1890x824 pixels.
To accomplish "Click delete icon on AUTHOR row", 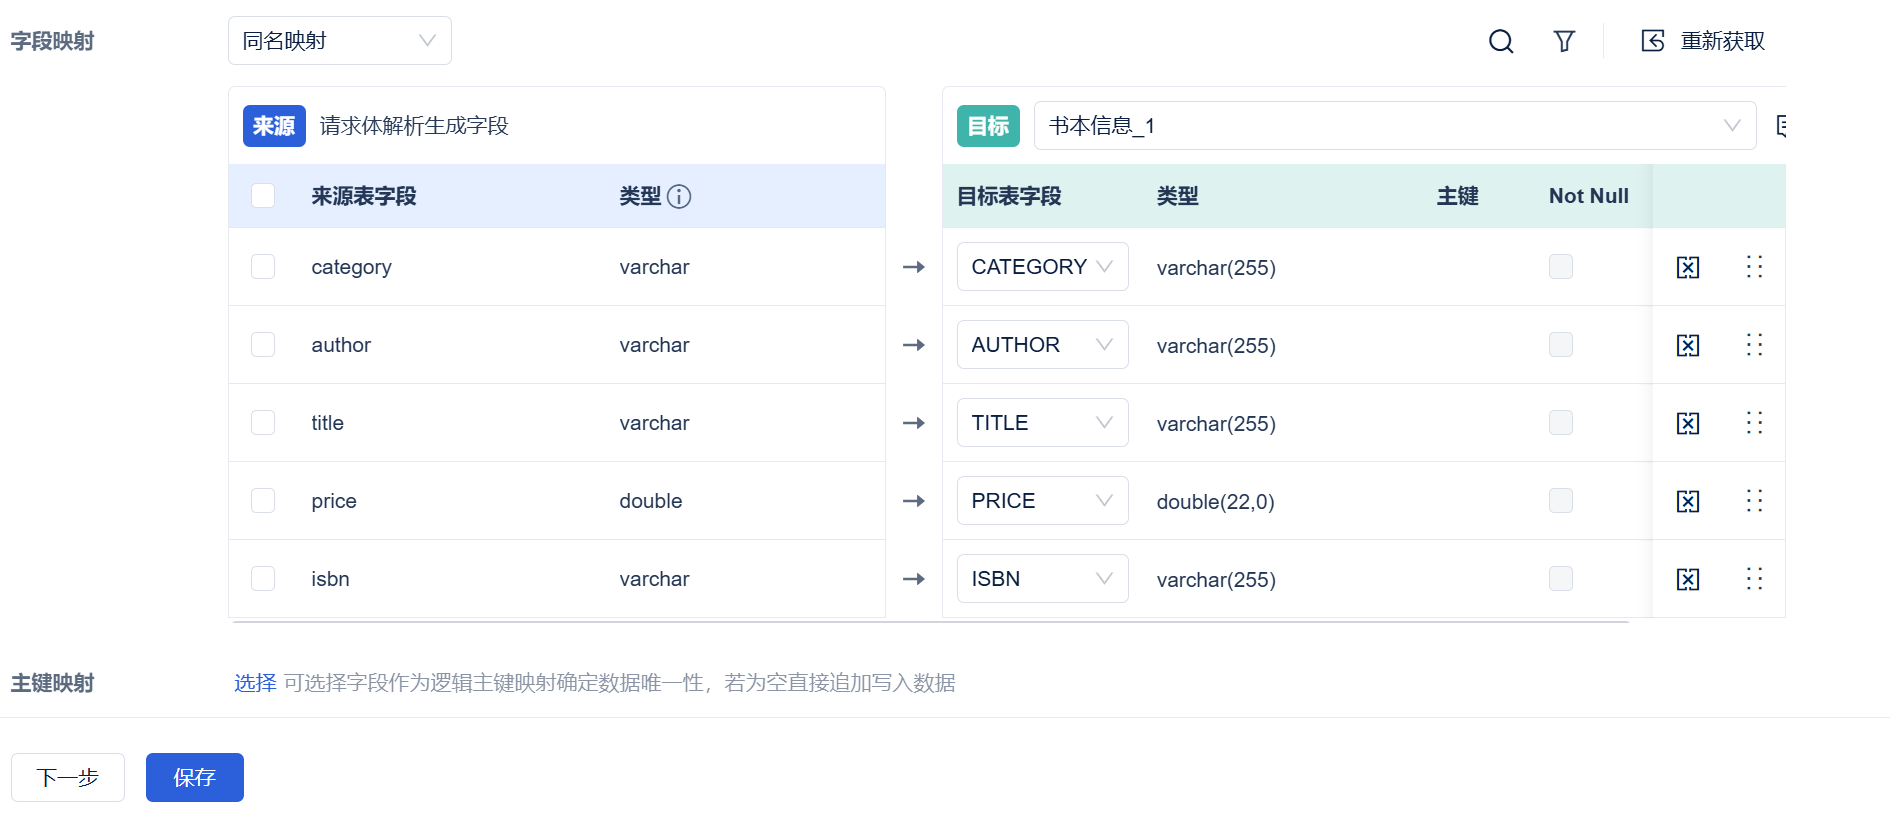I will (1688, 345).
